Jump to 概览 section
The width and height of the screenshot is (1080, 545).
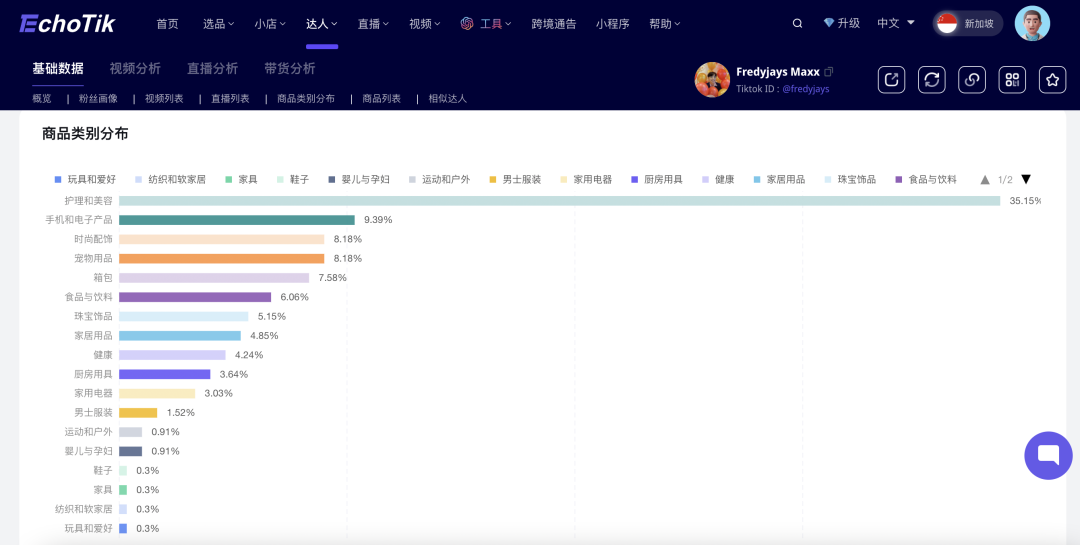[42, 99]
